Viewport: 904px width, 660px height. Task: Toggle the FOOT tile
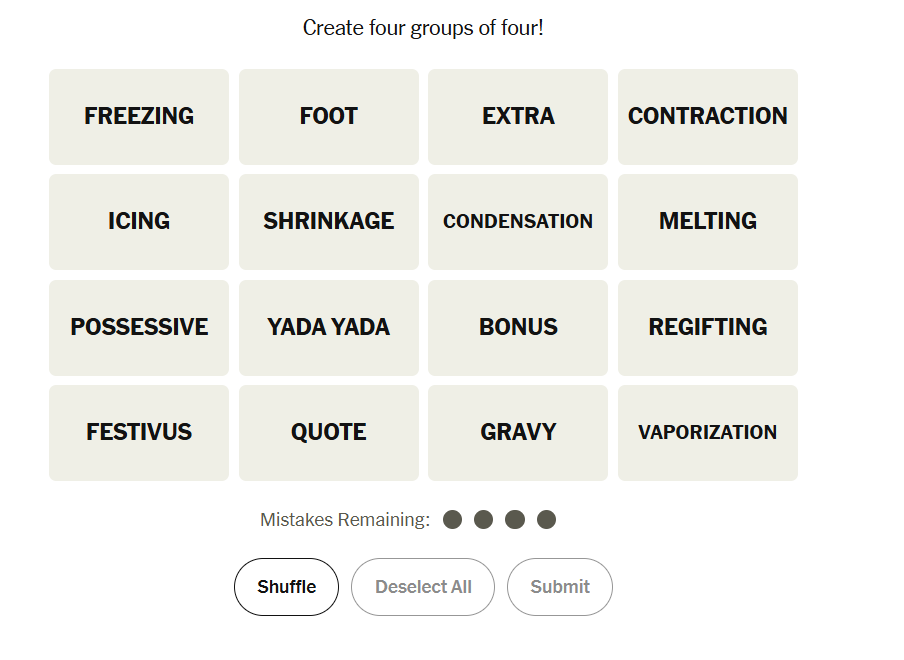click(x=328, y=117)
